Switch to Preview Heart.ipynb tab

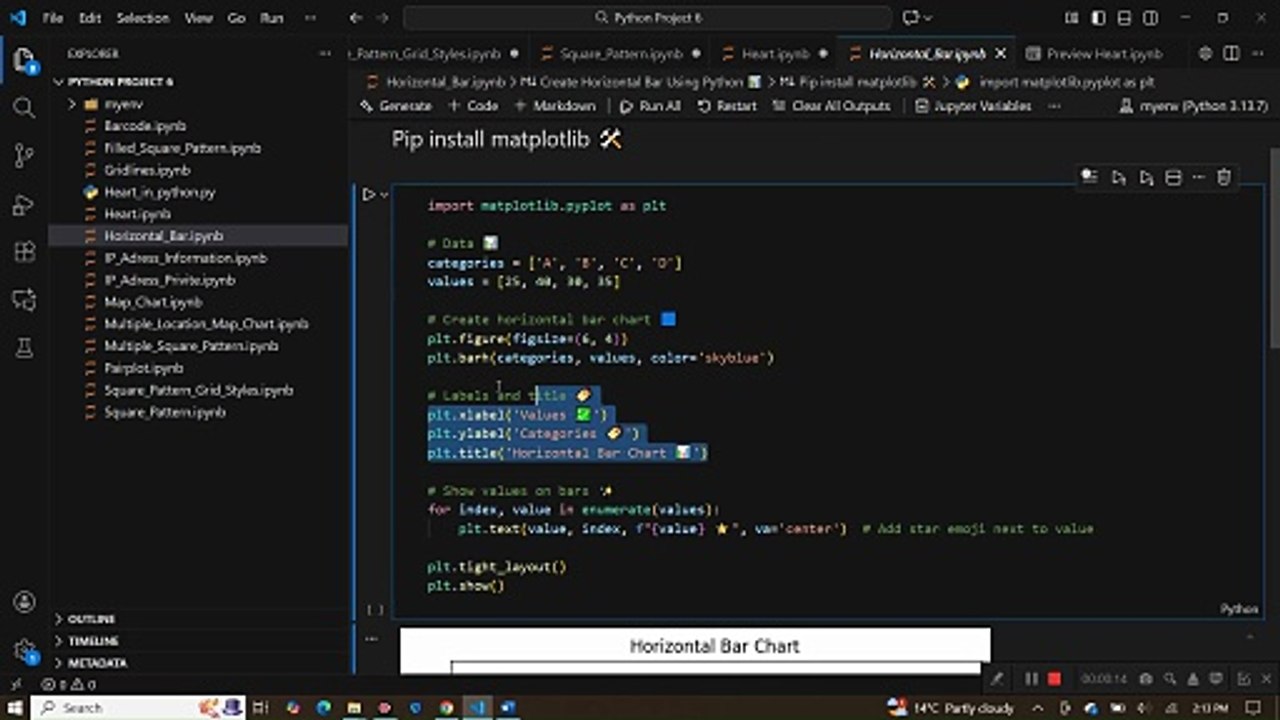coord(1103,54)
